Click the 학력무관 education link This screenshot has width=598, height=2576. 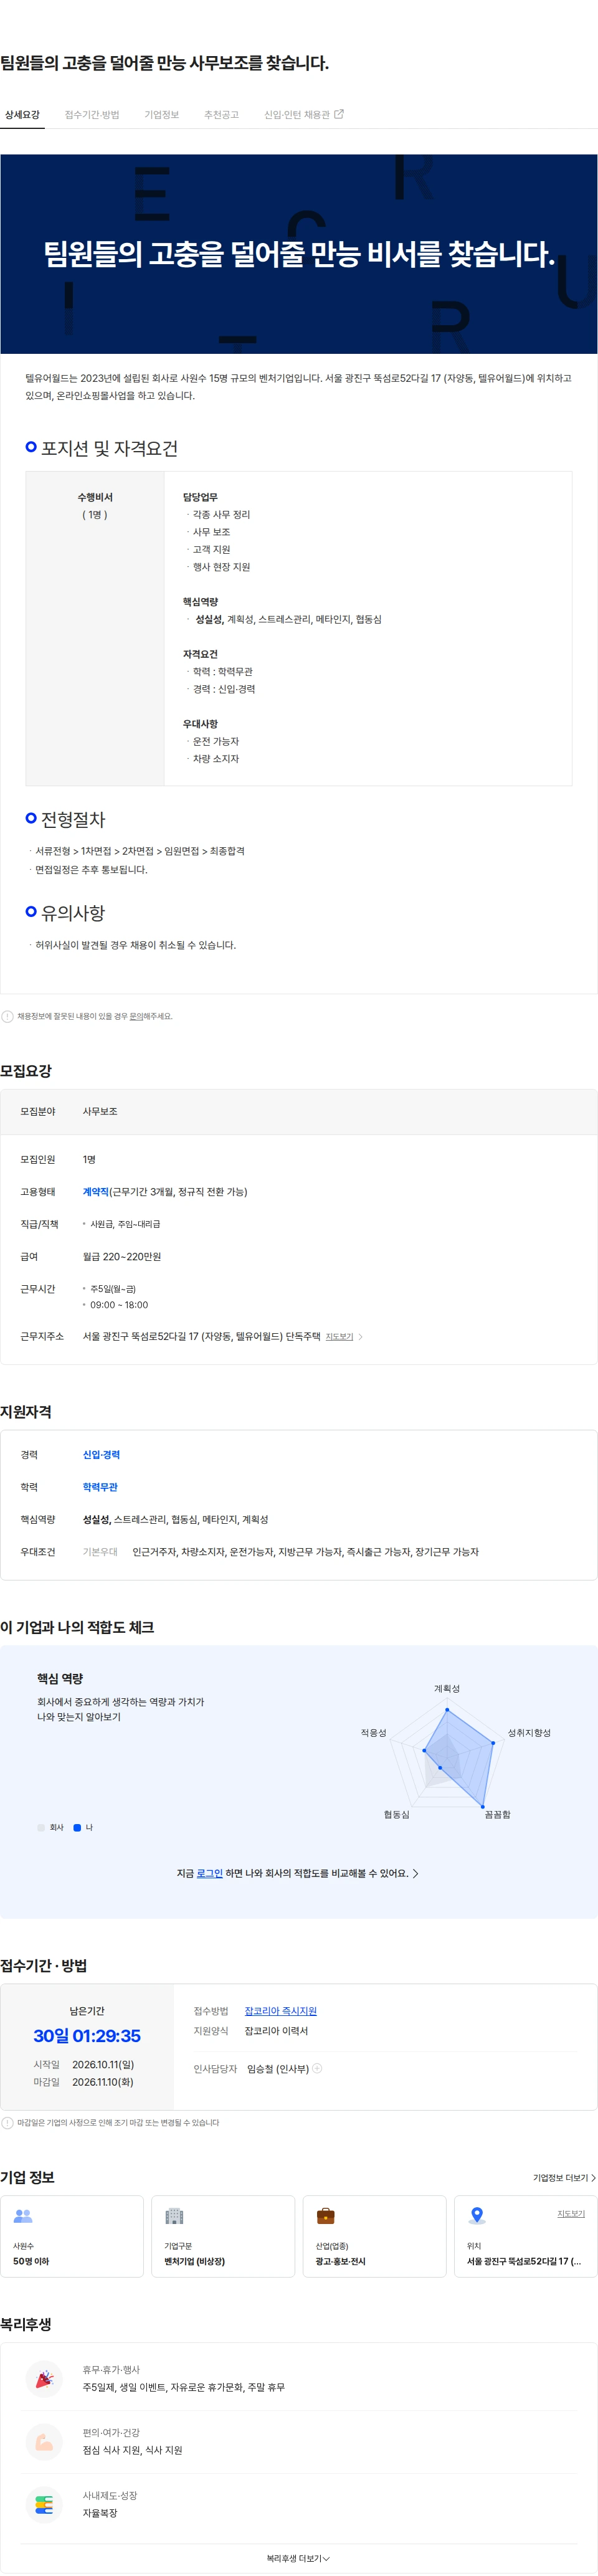100,1487
